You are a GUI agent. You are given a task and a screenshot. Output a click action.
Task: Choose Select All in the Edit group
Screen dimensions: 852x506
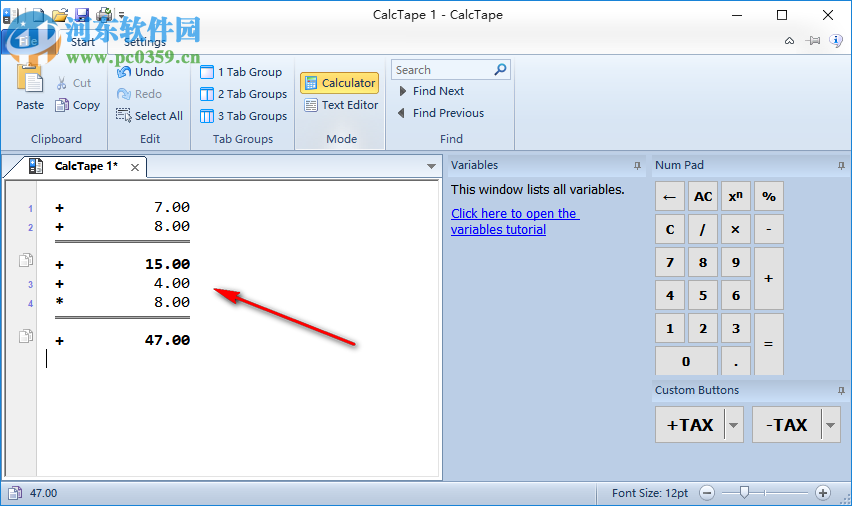click(149, 116)
